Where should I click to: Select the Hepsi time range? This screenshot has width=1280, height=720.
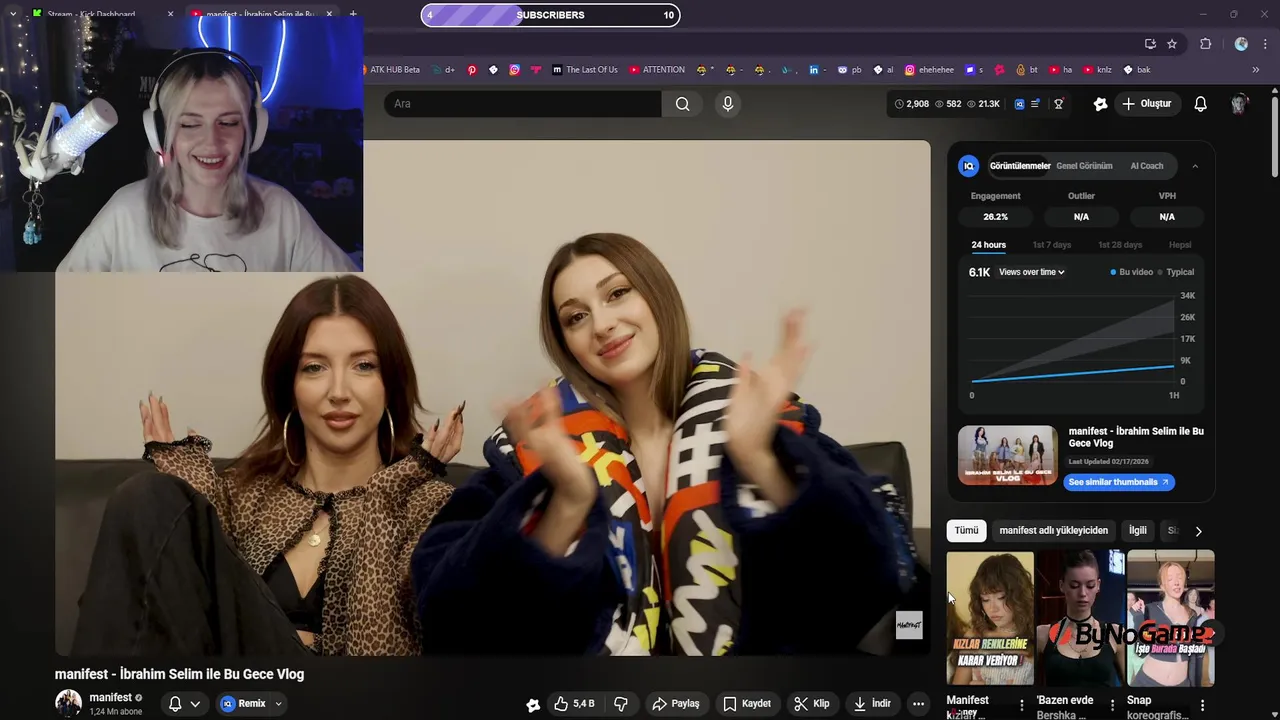(1180, 245)
